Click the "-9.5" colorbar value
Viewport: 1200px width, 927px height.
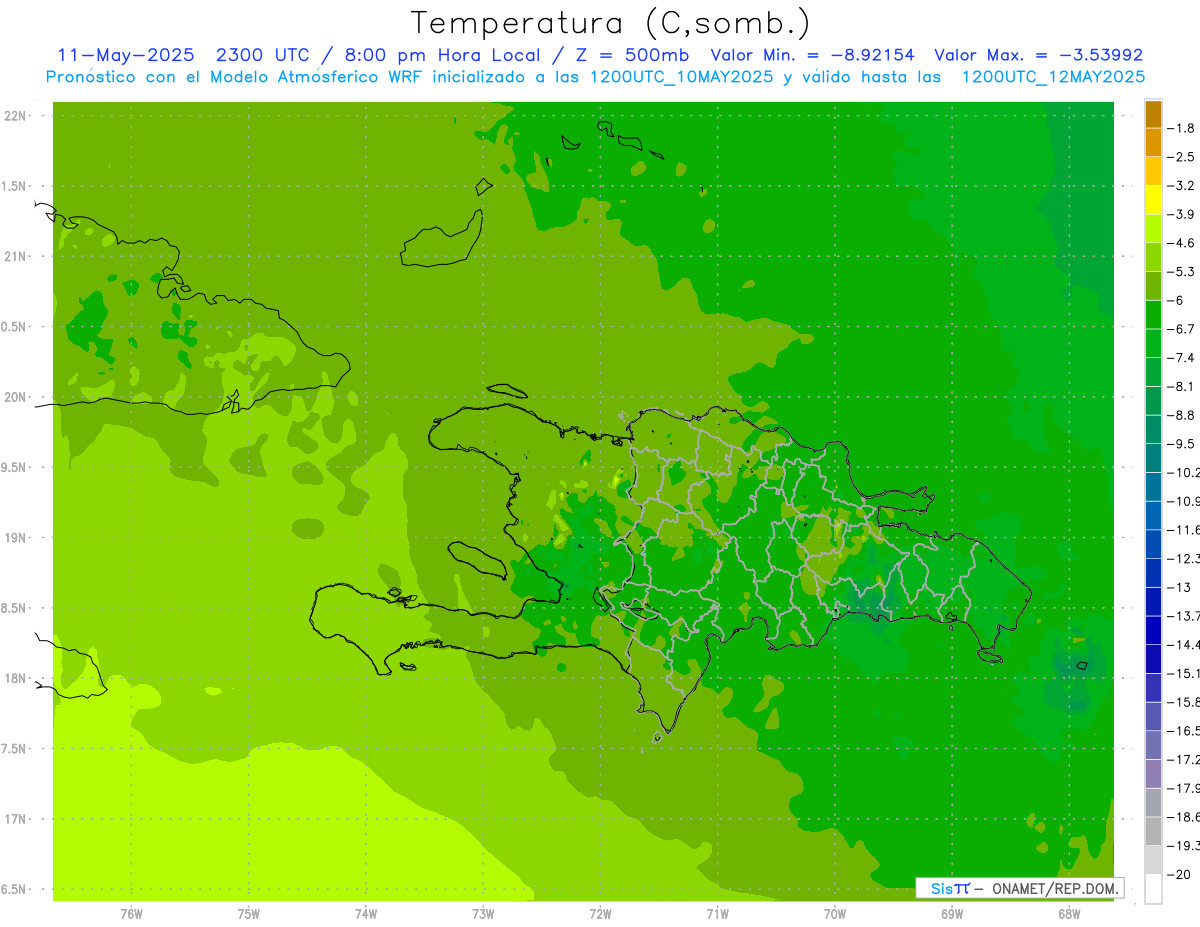[1183, 444]
